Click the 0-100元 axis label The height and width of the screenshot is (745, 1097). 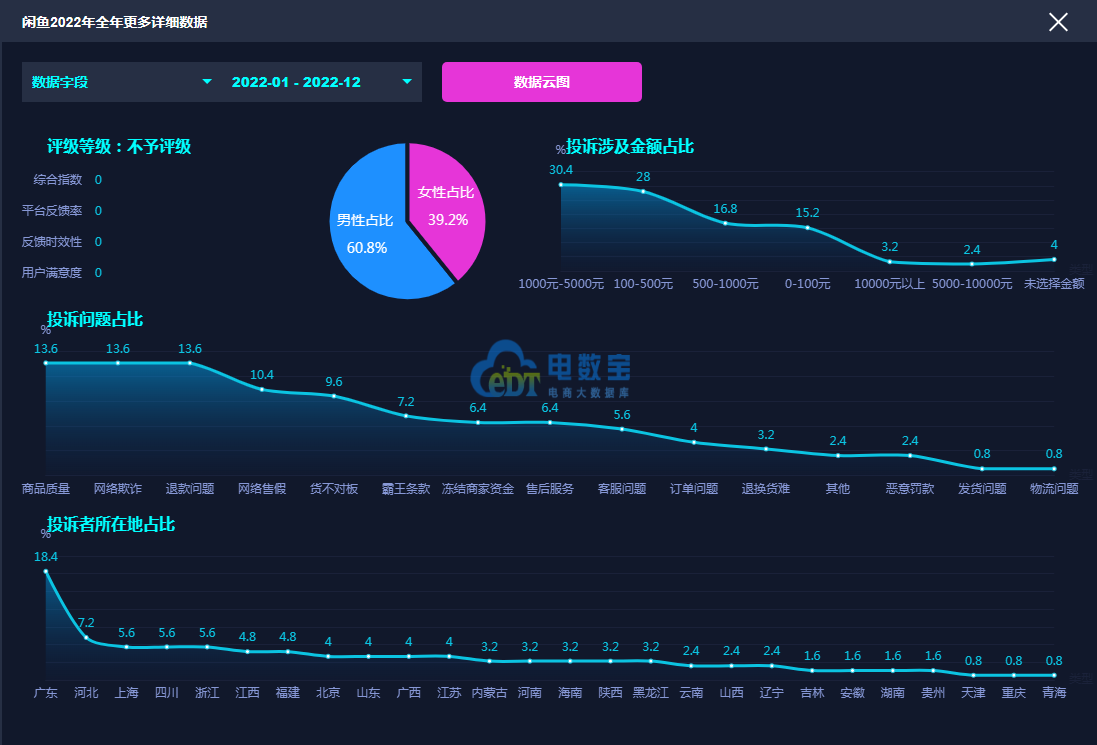807,283
